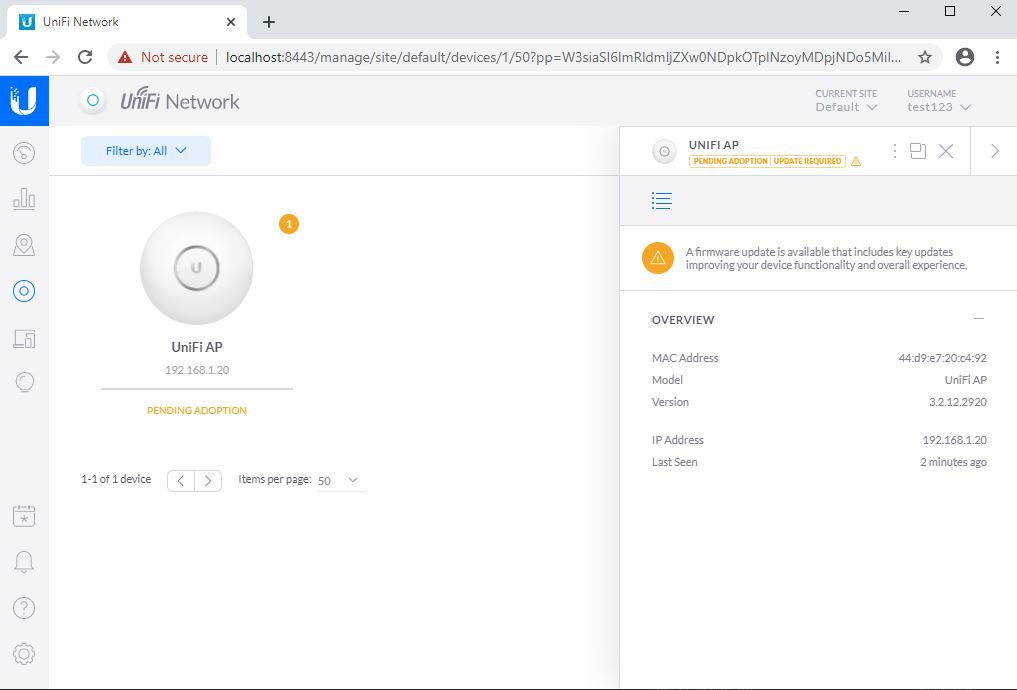
Task: Click the version value 3.2.12.2920
Action: 957,402
